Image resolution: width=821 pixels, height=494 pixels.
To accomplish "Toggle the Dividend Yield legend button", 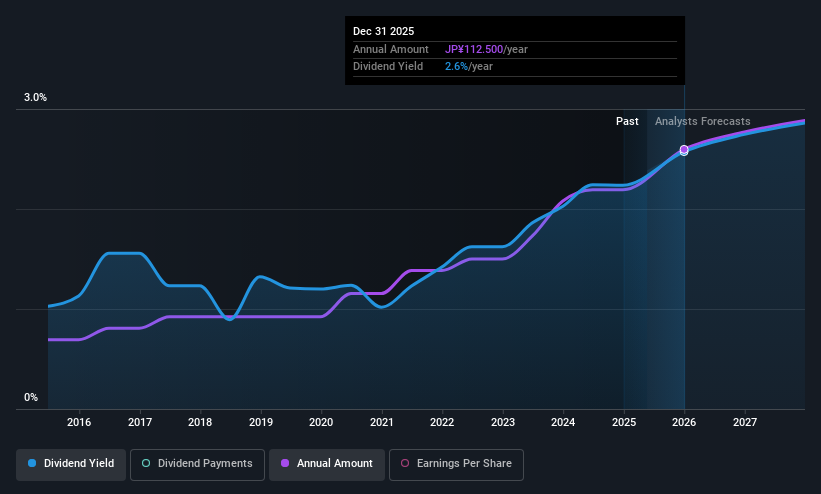I will pos(71,464).
